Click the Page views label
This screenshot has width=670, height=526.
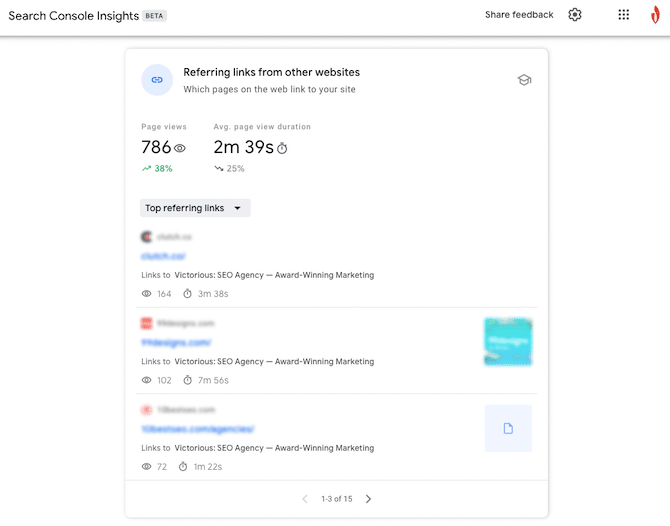[x=164, y=126]
